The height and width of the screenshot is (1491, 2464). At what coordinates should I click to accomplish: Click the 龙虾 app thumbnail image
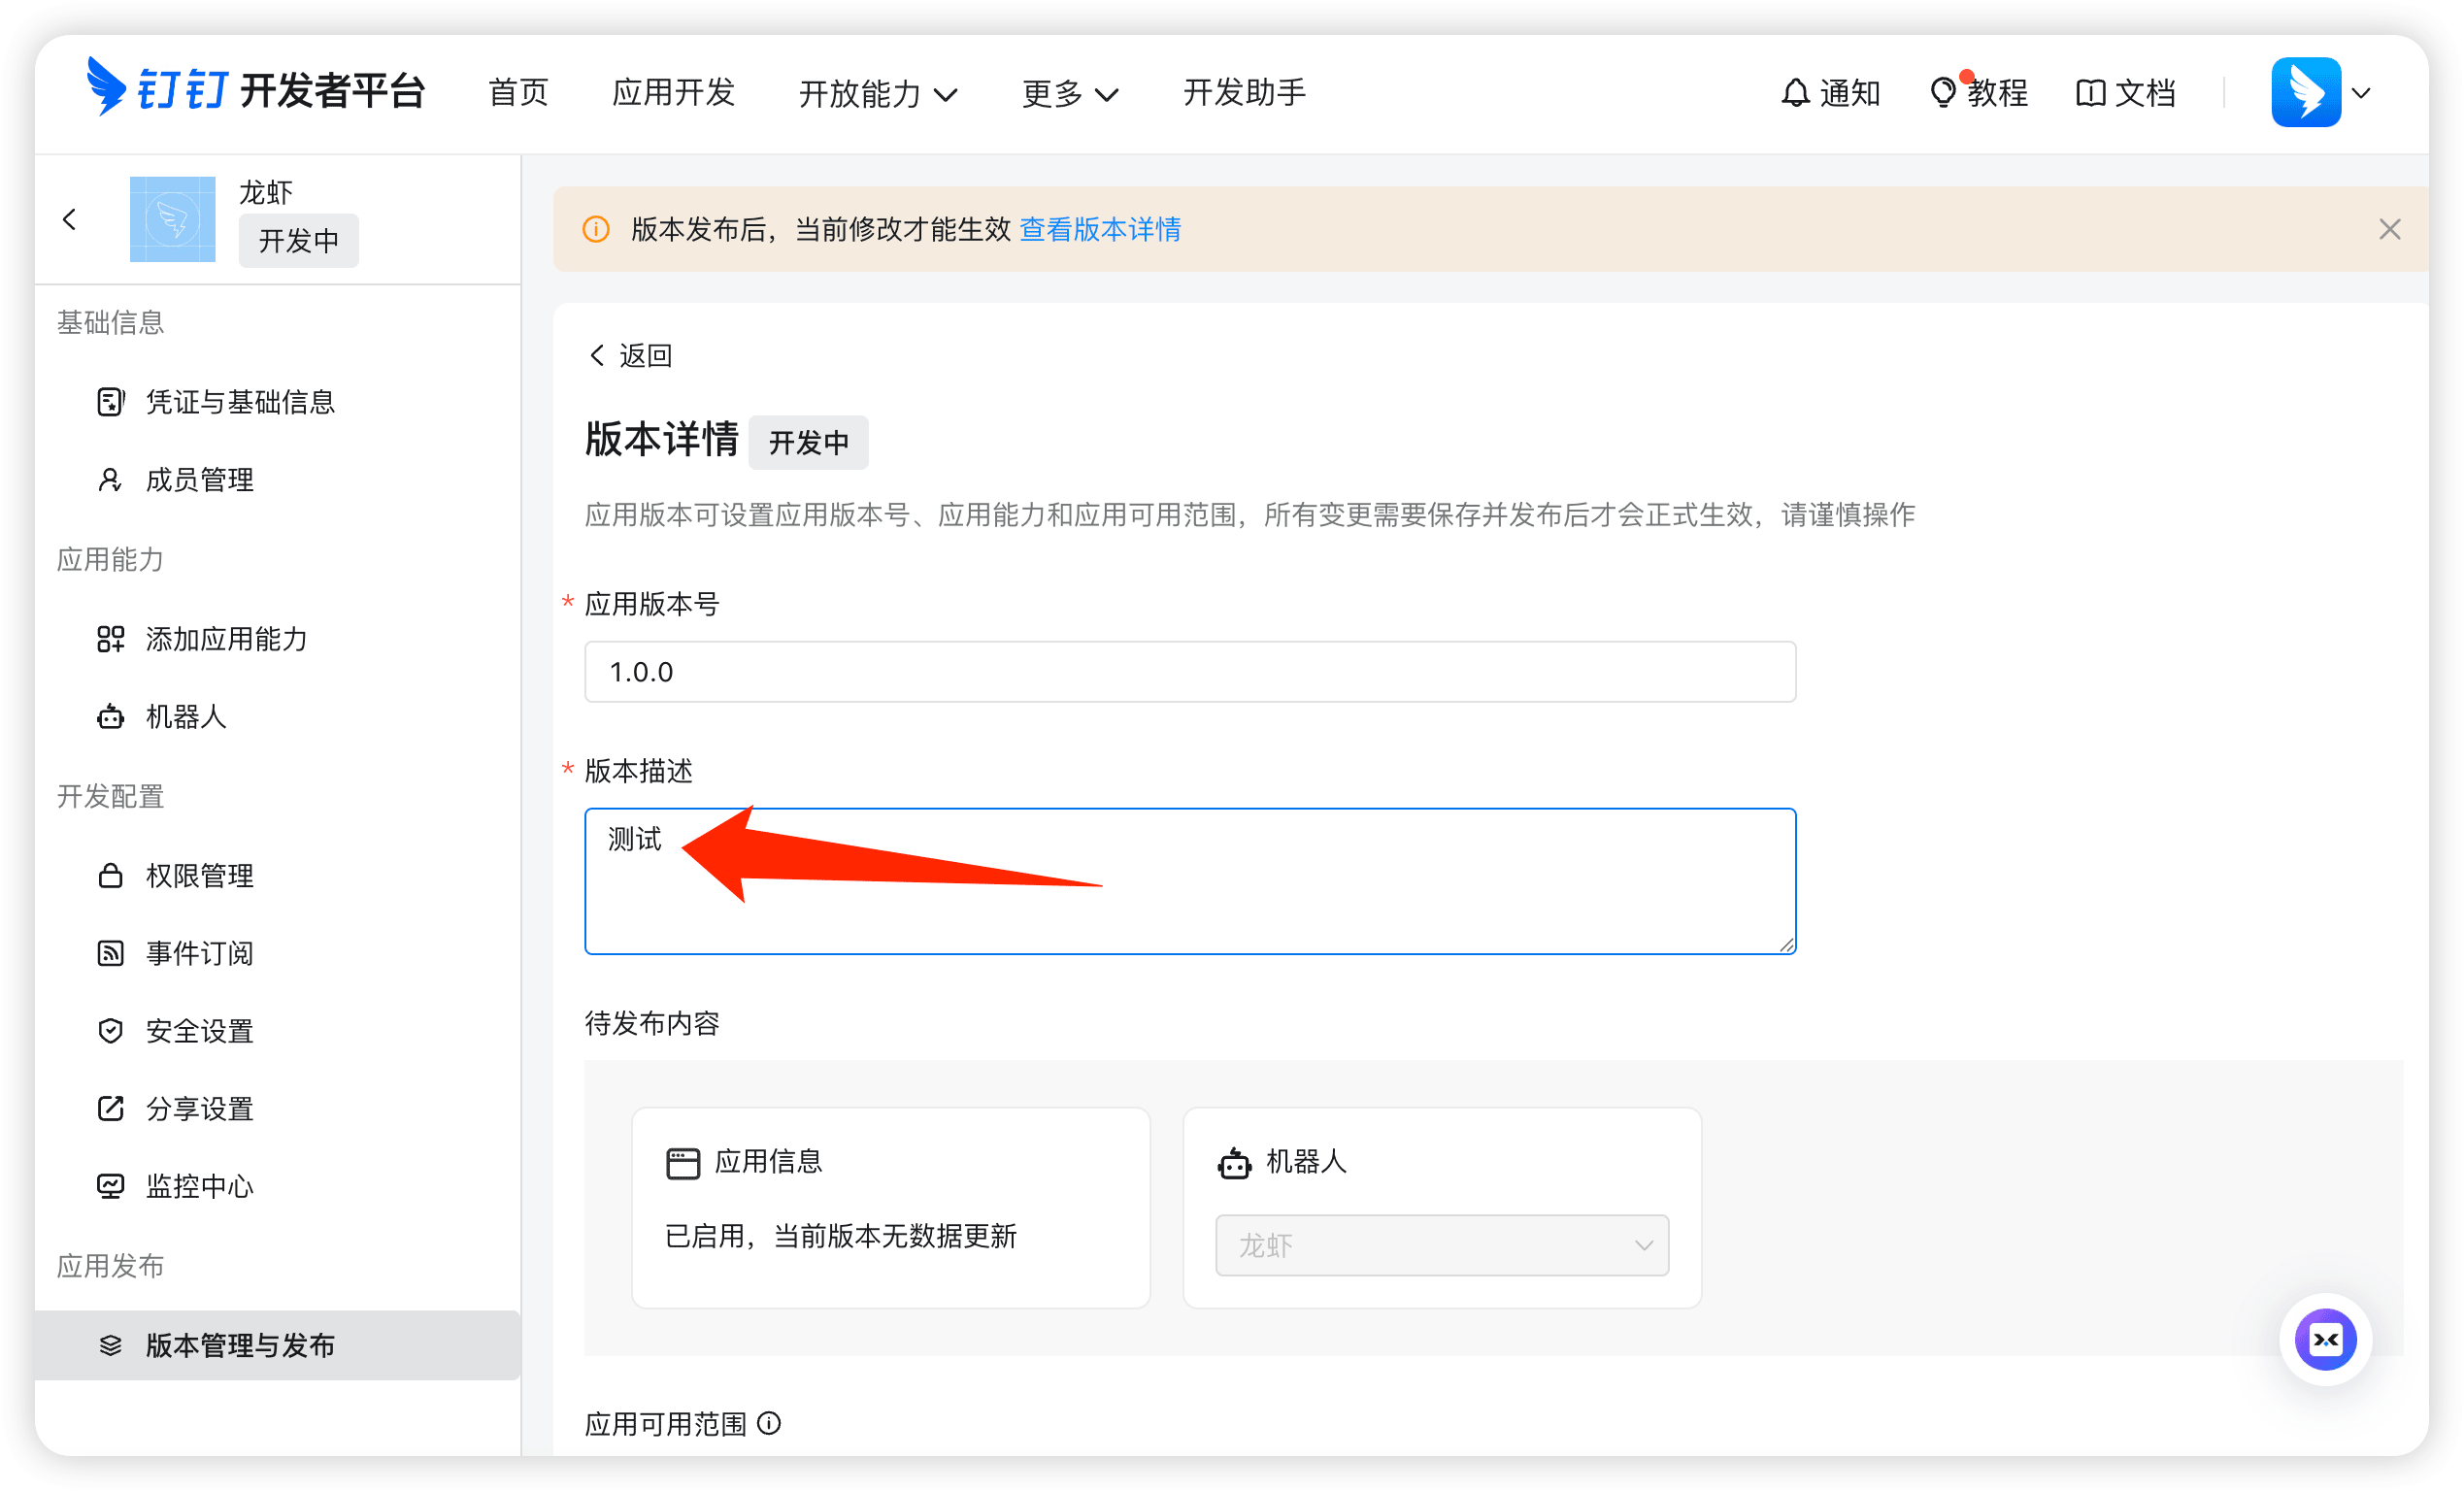point(173,219)
